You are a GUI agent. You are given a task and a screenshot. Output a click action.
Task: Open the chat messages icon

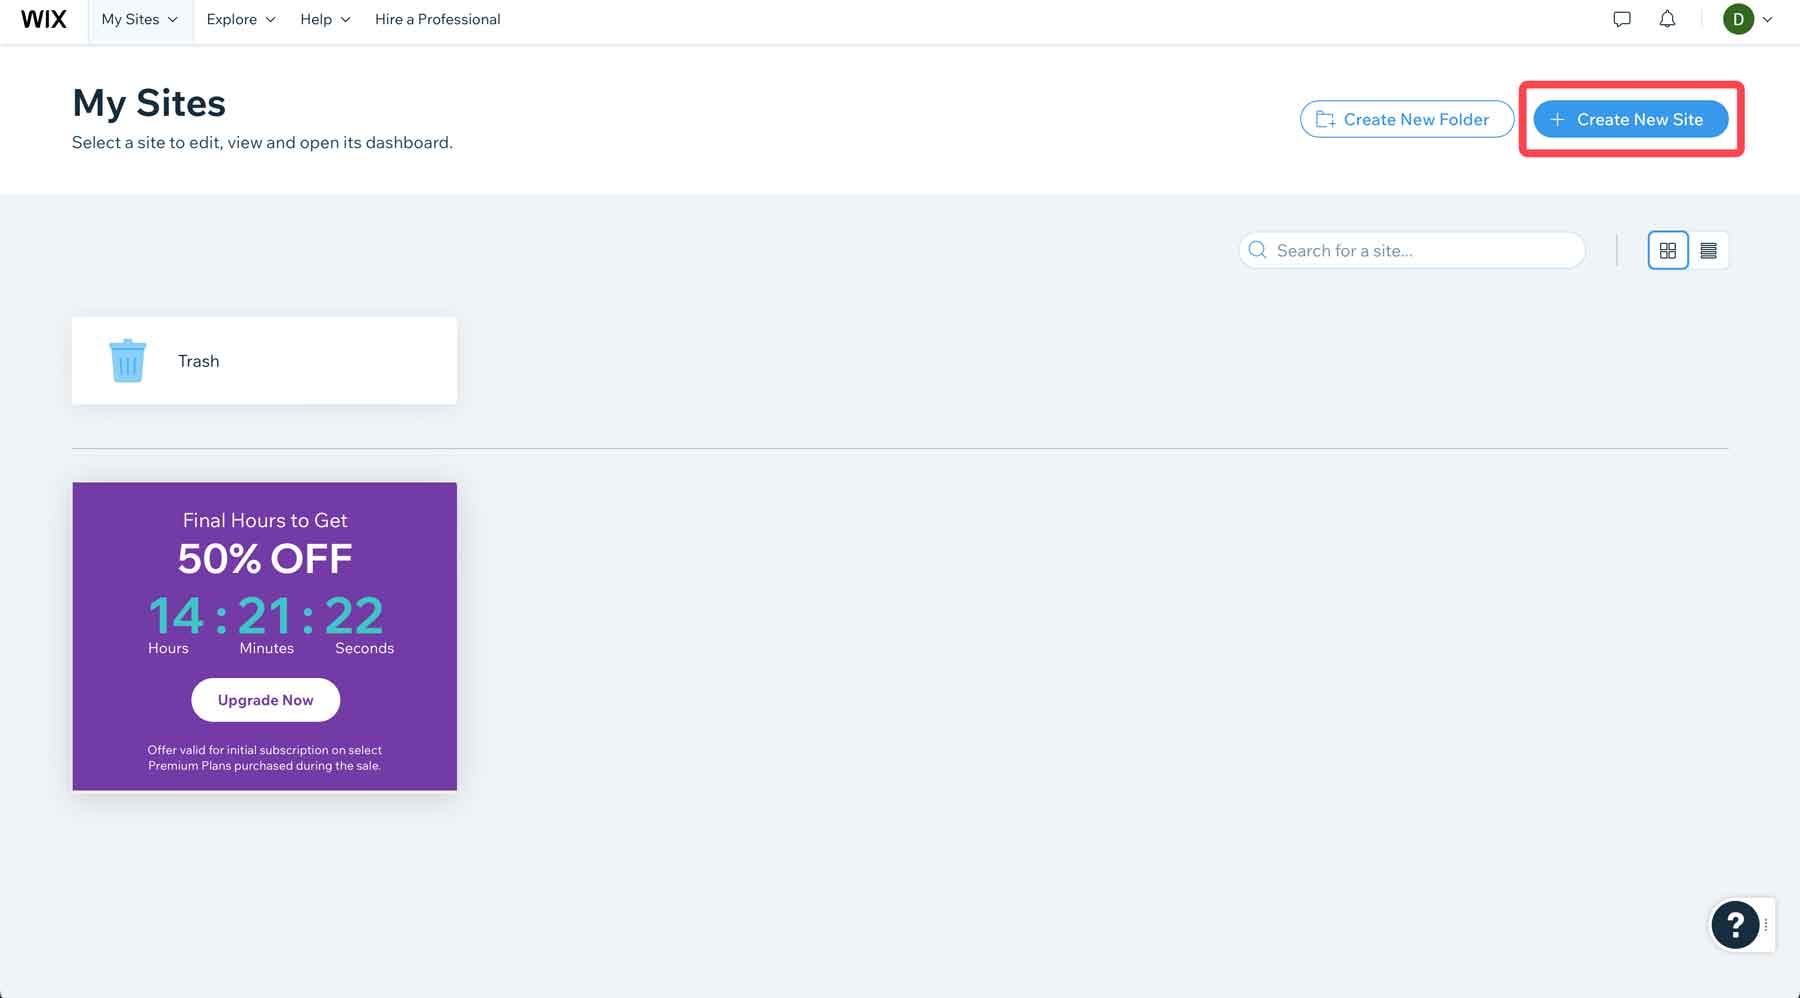coord(1622,18)
